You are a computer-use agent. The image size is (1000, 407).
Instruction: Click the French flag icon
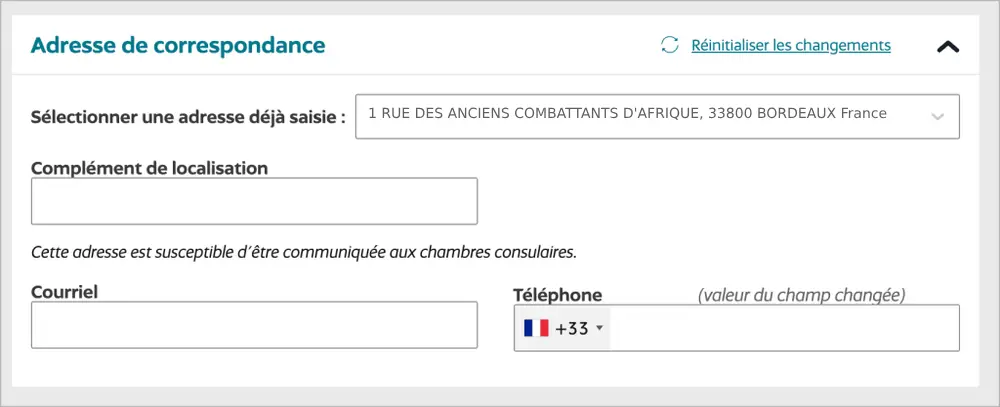click(x=536, y=328)
